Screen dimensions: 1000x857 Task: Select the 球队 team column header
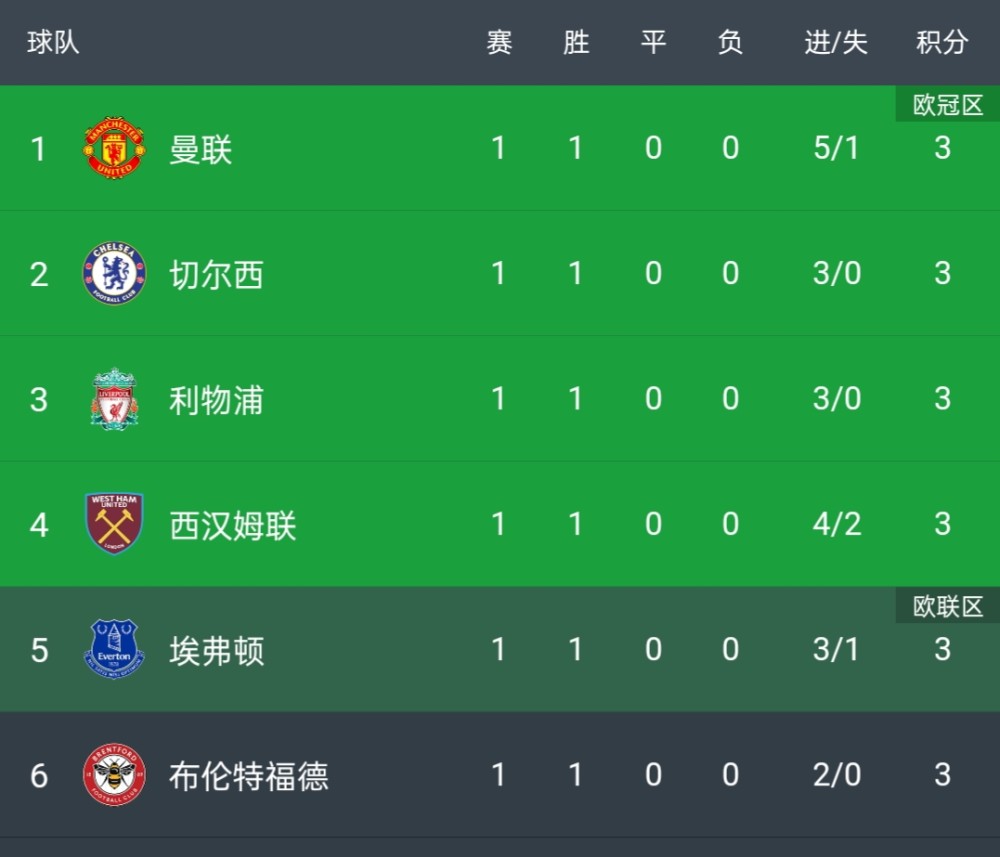(53, 42)
